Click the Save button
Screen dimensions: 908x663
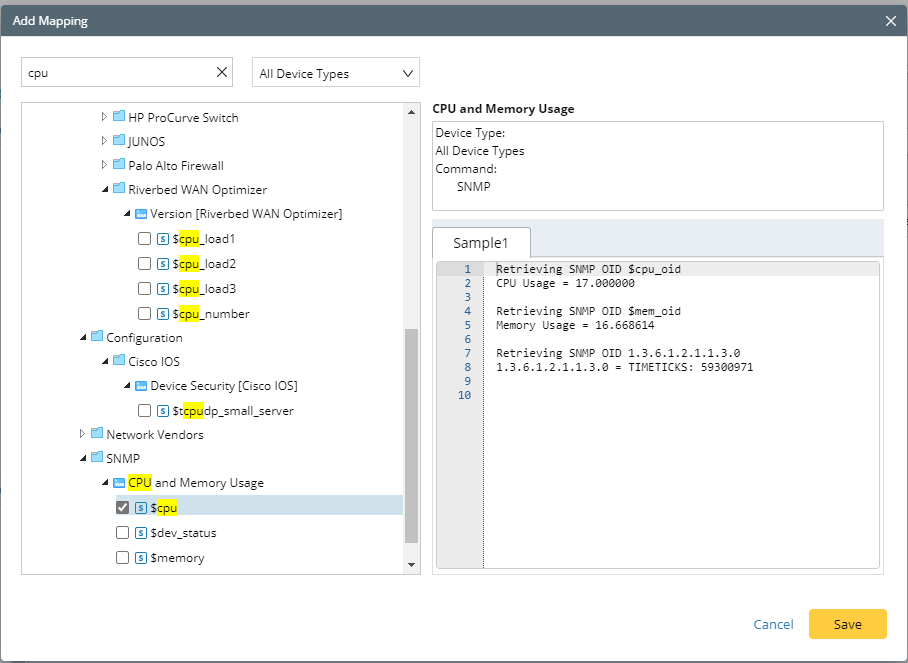847,624
